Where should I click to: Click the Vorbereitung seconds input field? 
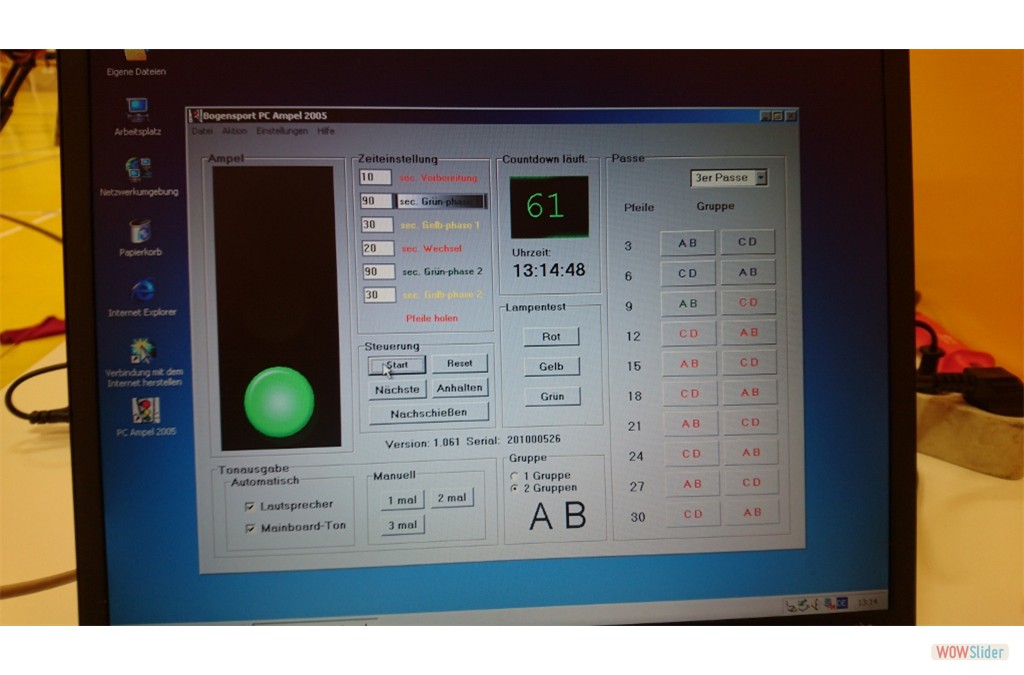pyautogui.click(x=376, y=177)
